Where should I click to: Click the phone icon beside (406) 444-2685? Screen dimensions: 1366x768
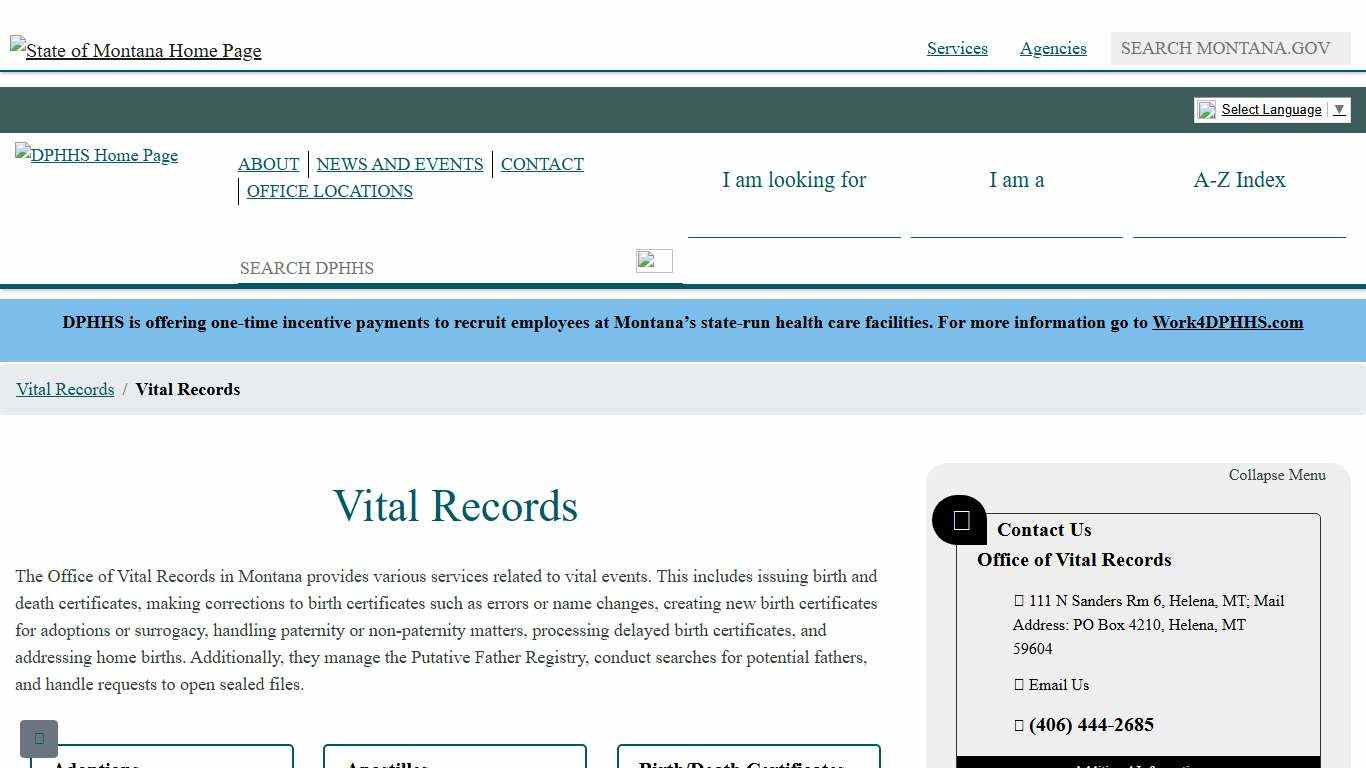1020,725
